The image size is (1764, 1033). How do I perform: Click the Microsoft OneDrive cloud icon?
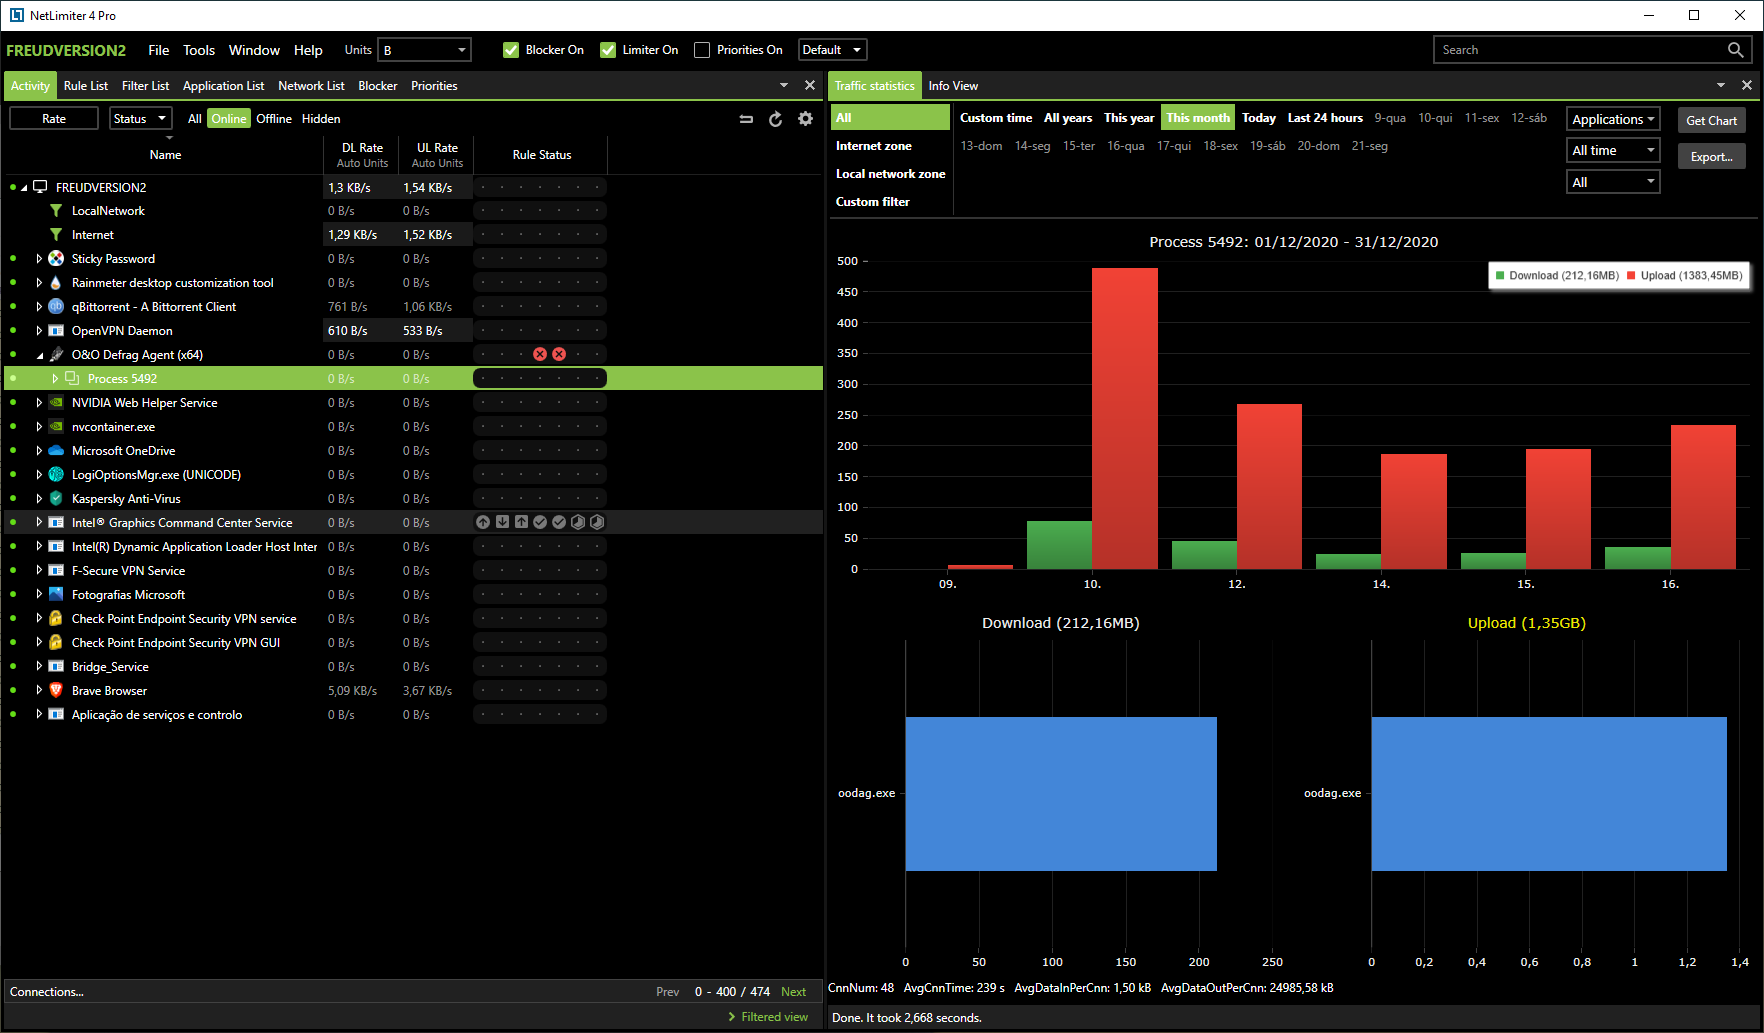[x=56, y=451]
